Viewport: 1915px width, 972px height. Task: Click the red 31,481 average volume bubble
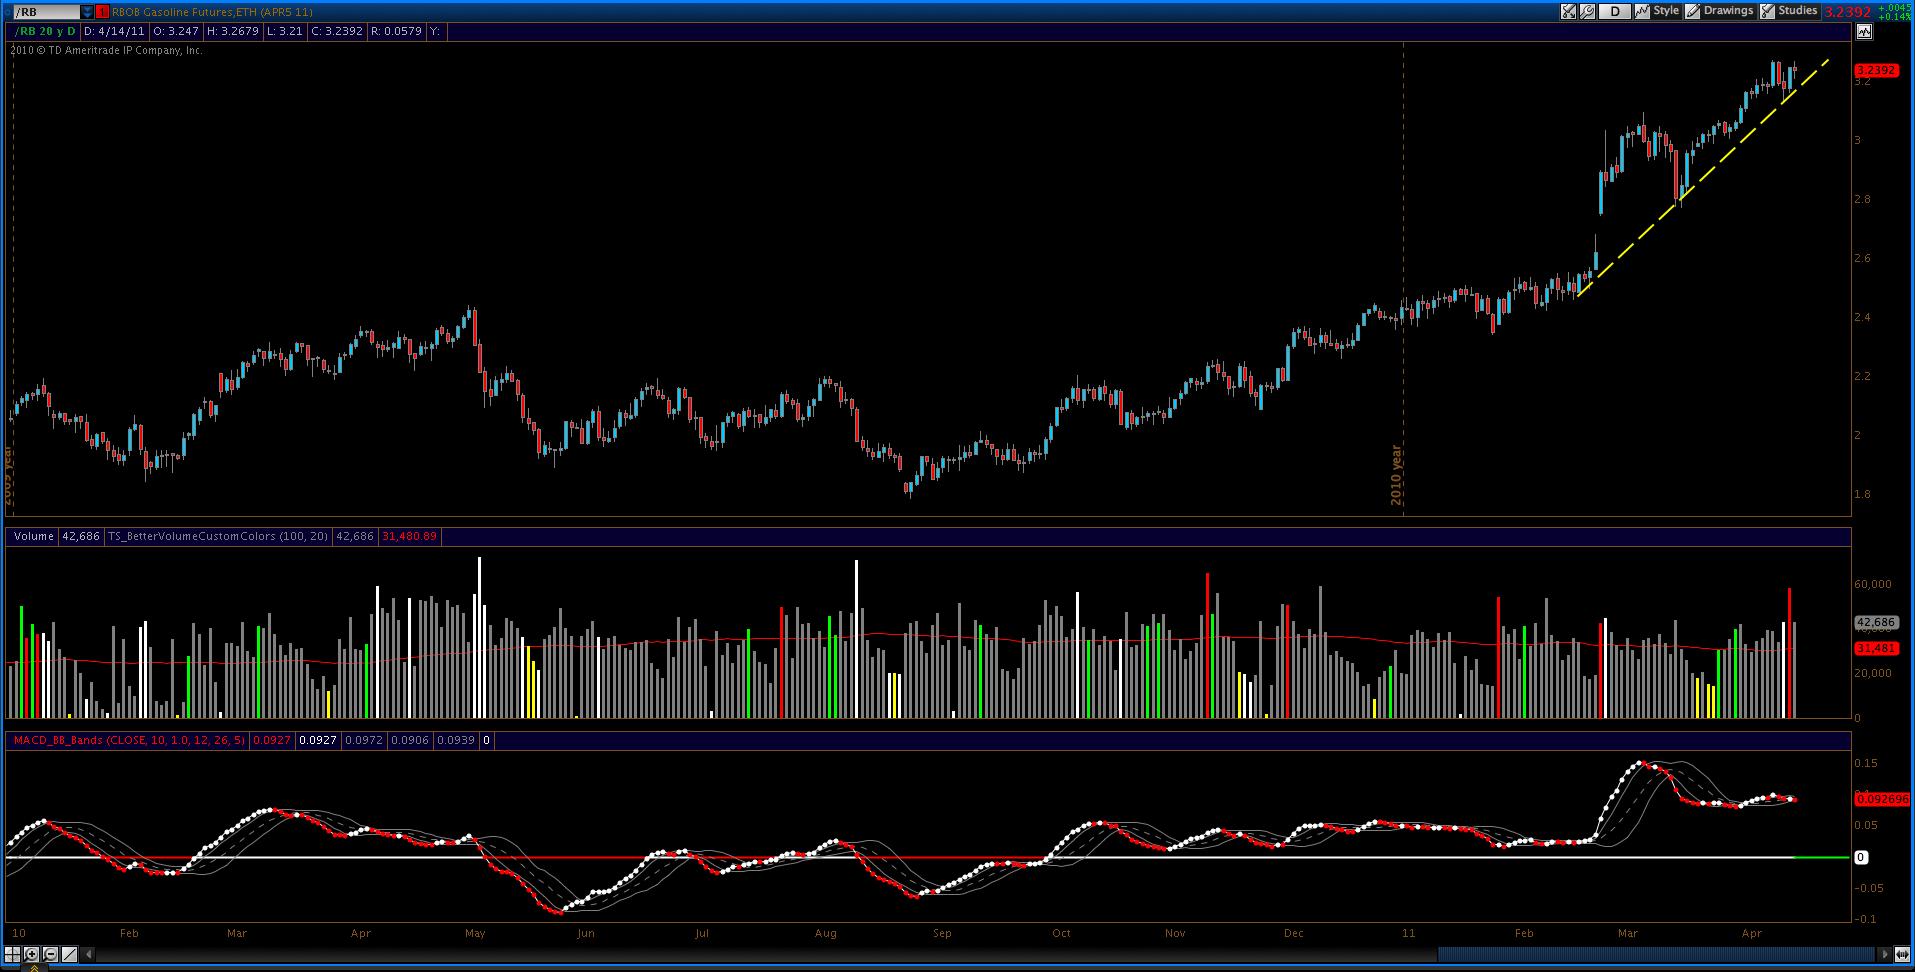click(1875, 648)
